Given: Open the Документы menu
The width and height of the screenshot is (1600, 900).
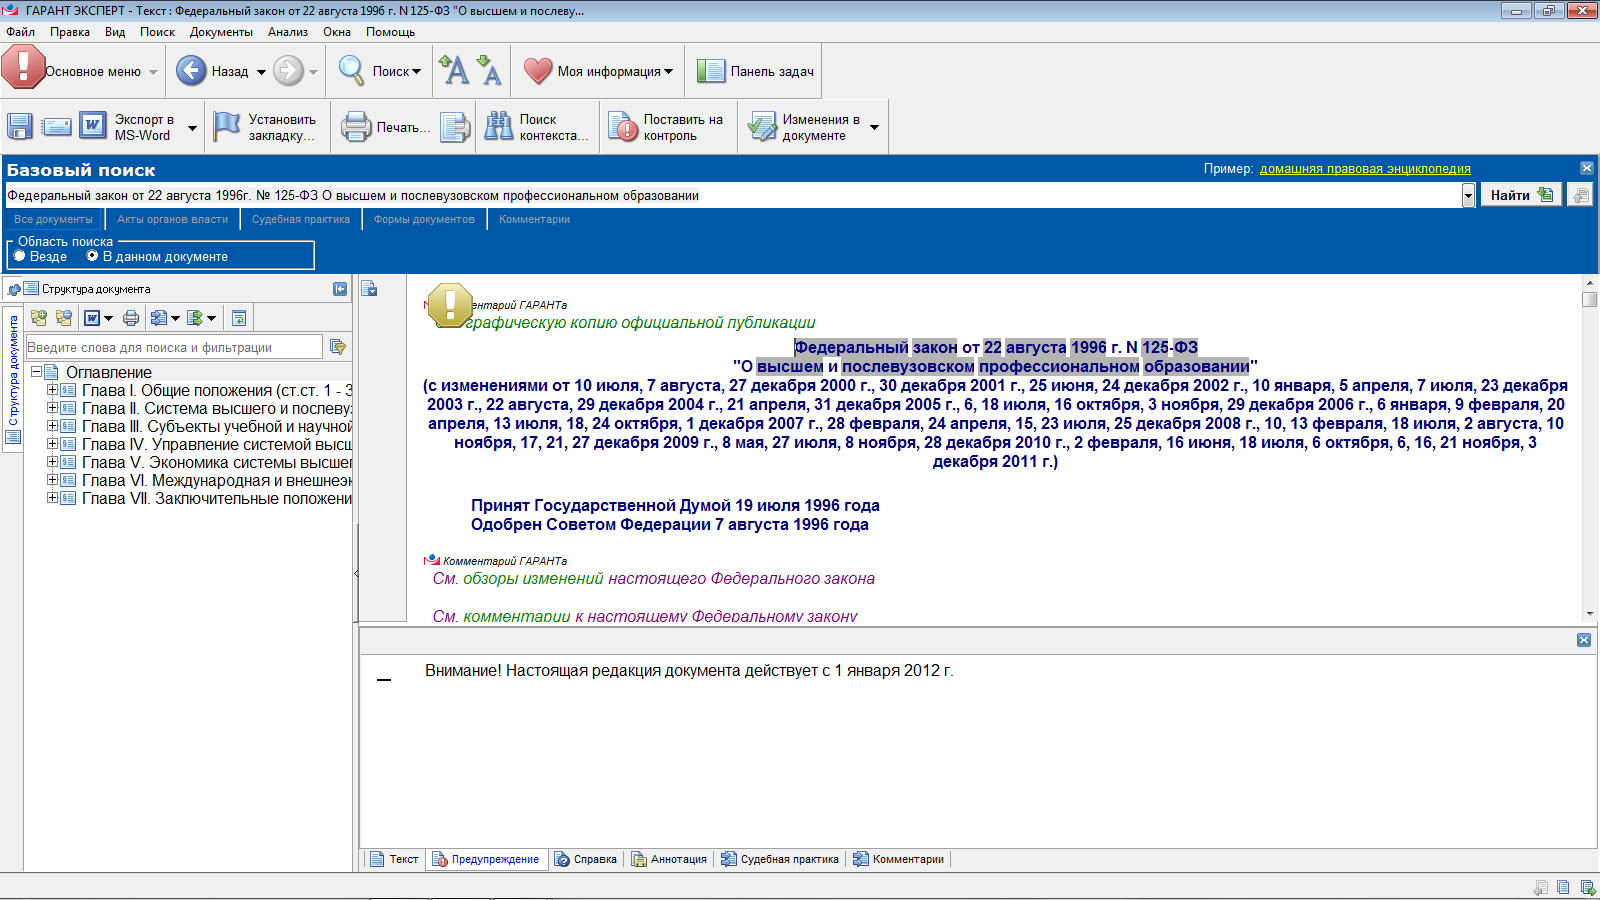Looking at the screenshot, I should click(x=221, y=32).
